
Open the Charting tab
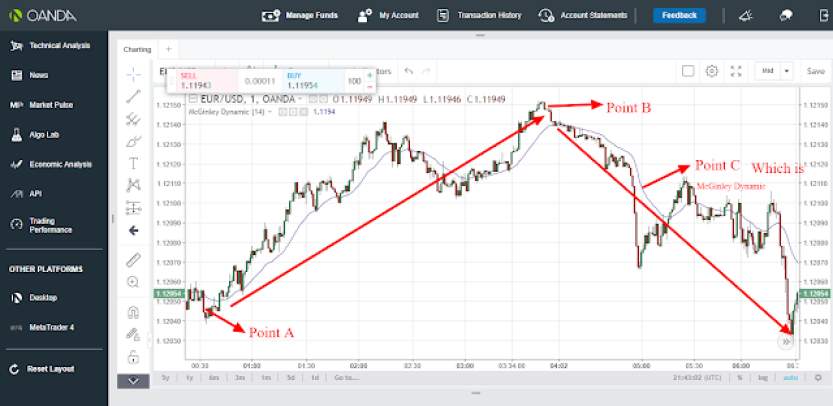point(137,49)
